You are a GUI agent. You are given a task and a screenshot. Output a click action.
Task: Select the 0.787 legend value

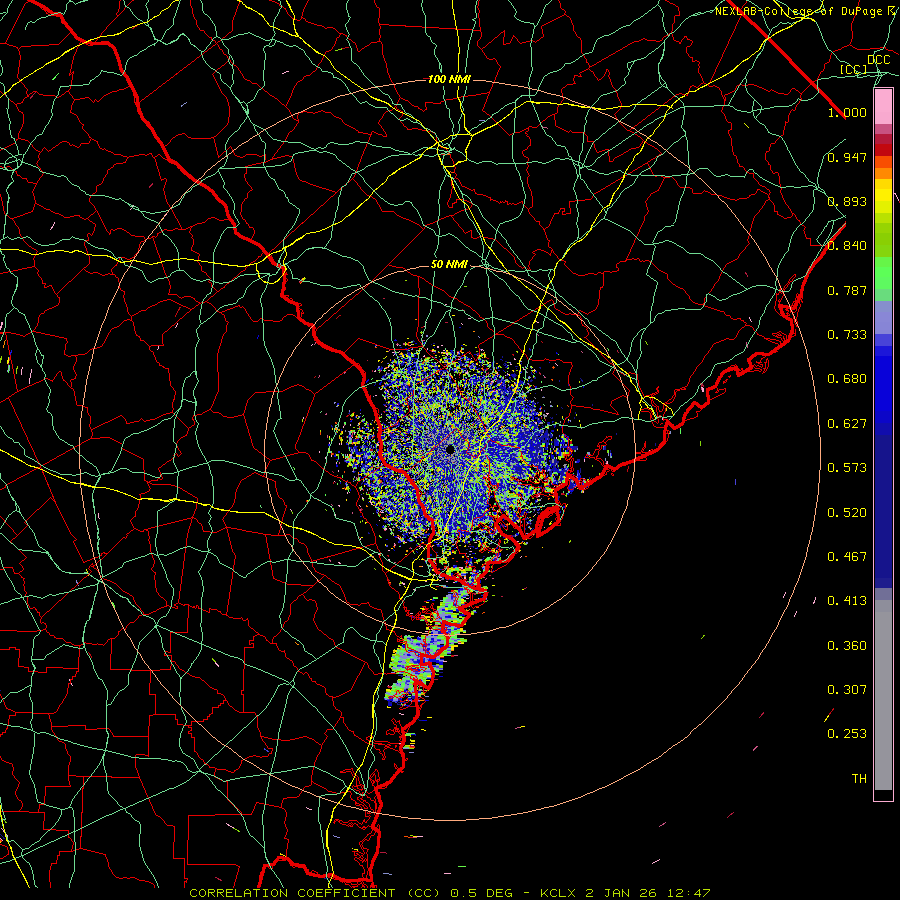pyautogui.click(x=847, y=290)
